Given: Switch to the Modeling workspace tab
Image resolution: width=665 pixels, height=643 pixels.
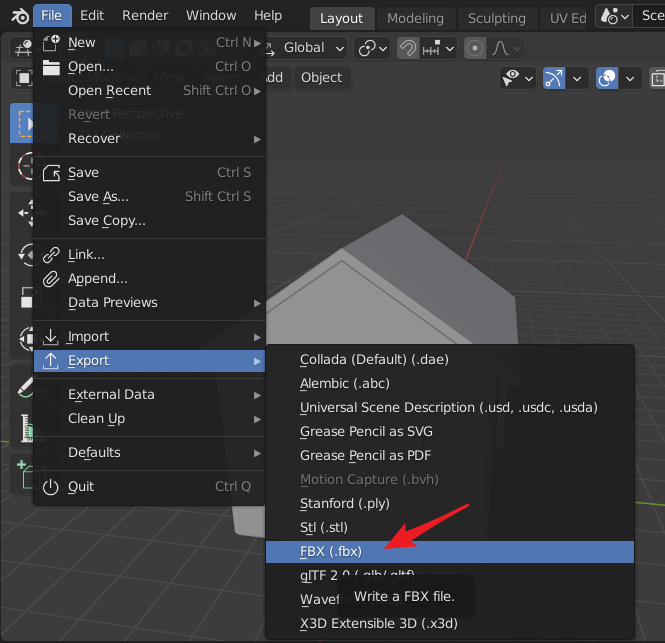Looking at the screenshot, I should [415, 19].
